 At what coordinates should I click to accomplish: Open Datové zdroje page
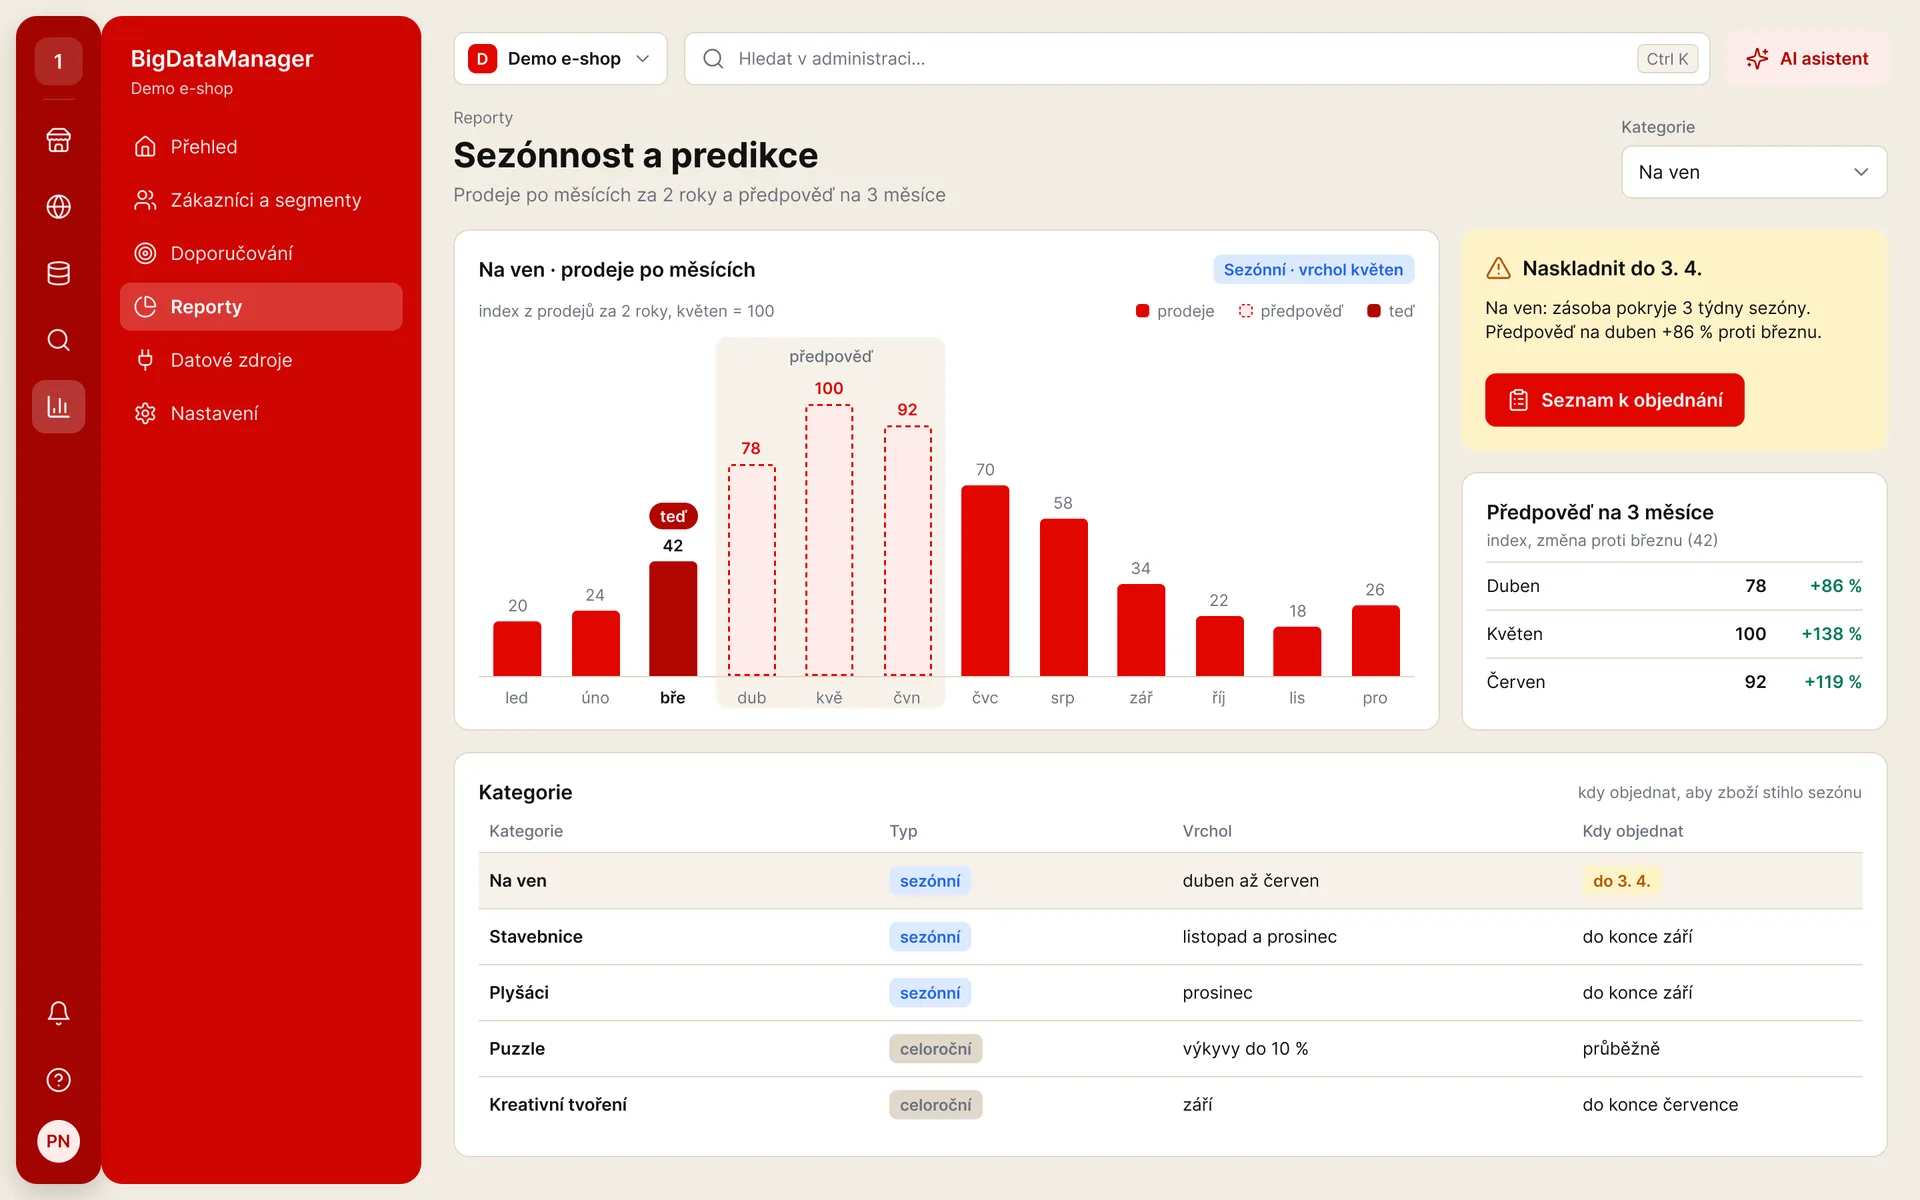tap(261, 360)
